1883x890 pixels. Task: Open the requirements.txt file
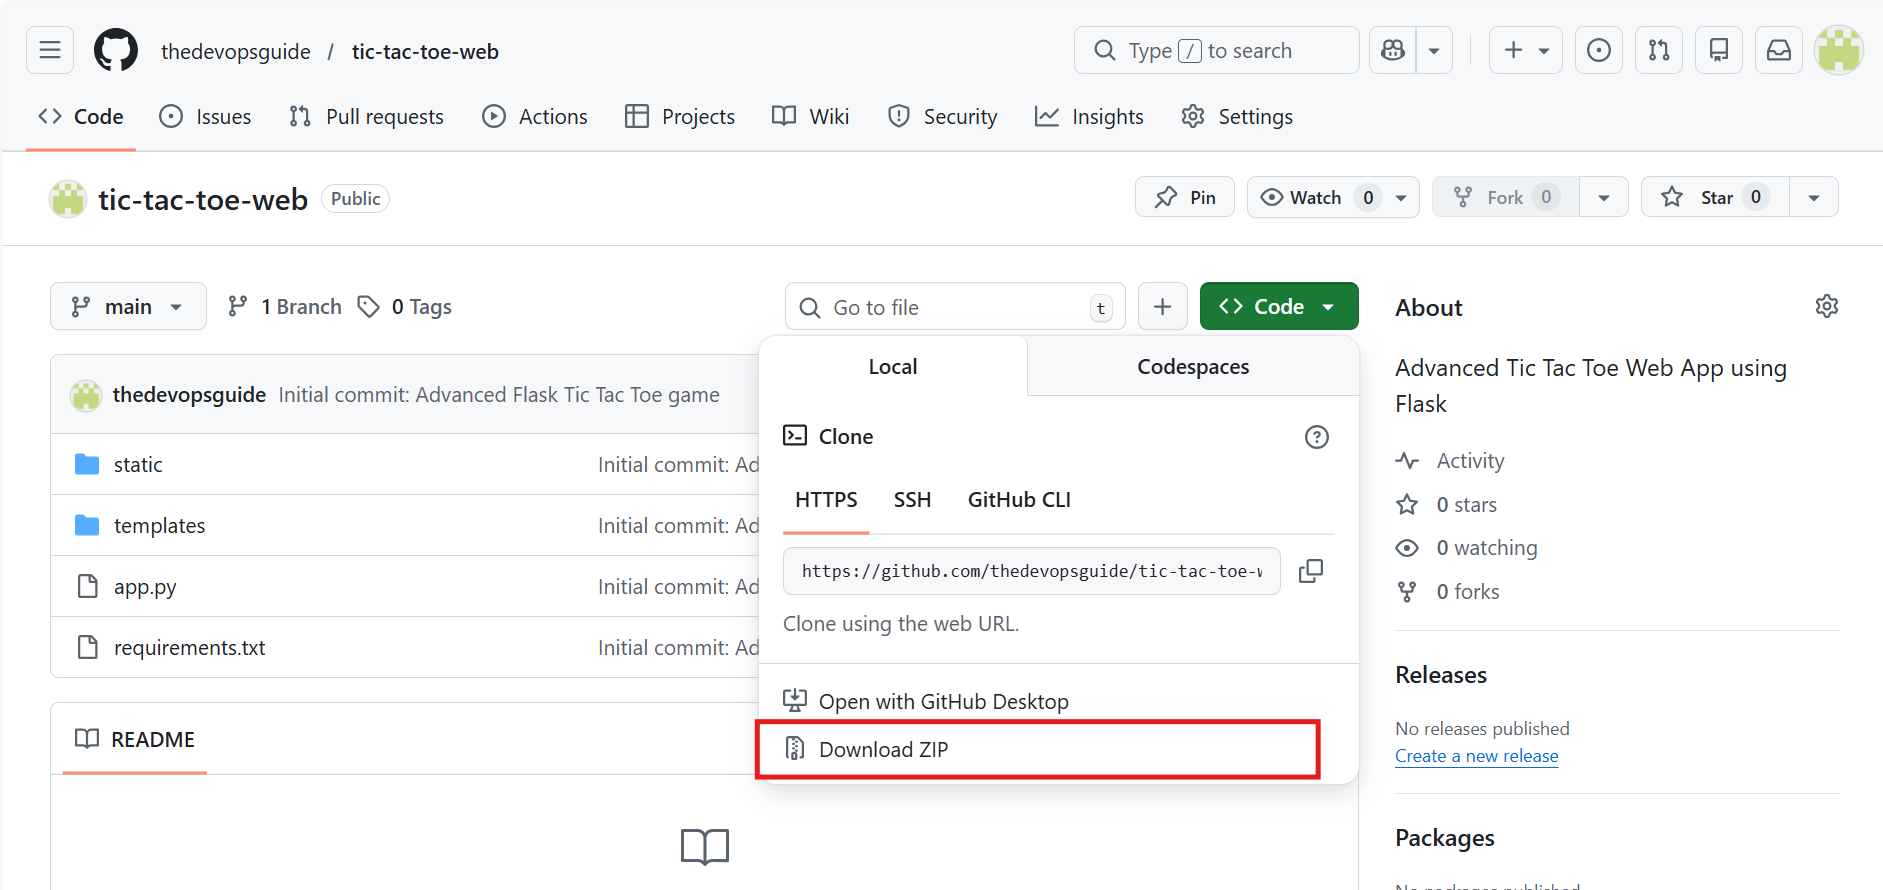point(190,648)
